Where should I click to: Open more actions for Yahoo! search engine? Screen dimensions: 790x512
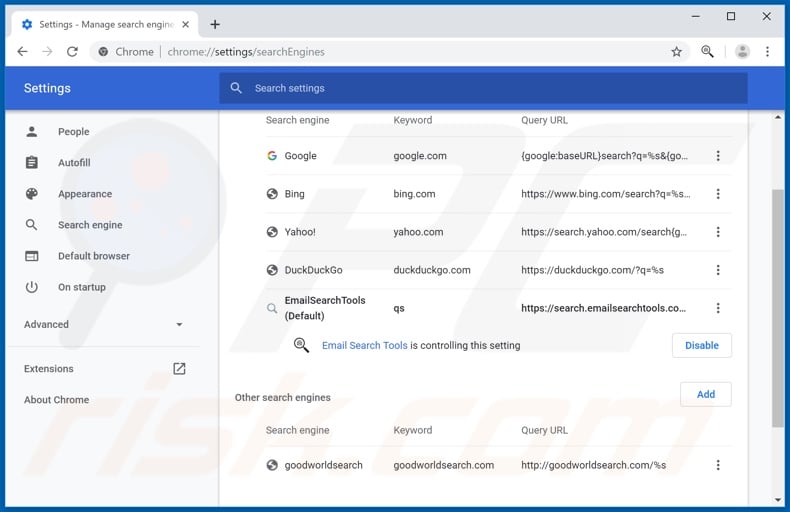click(x=718, y=232)
